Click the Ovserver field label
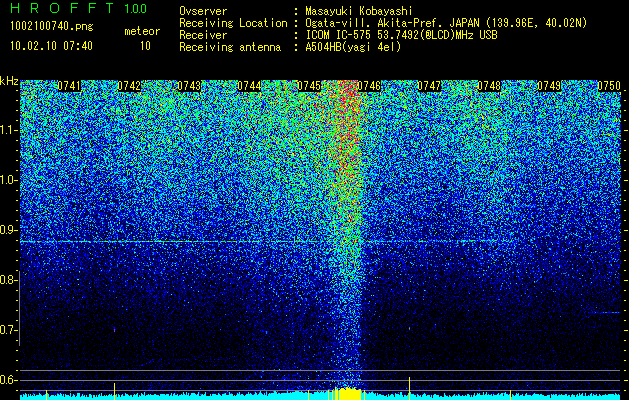 [x=203, y=11]
